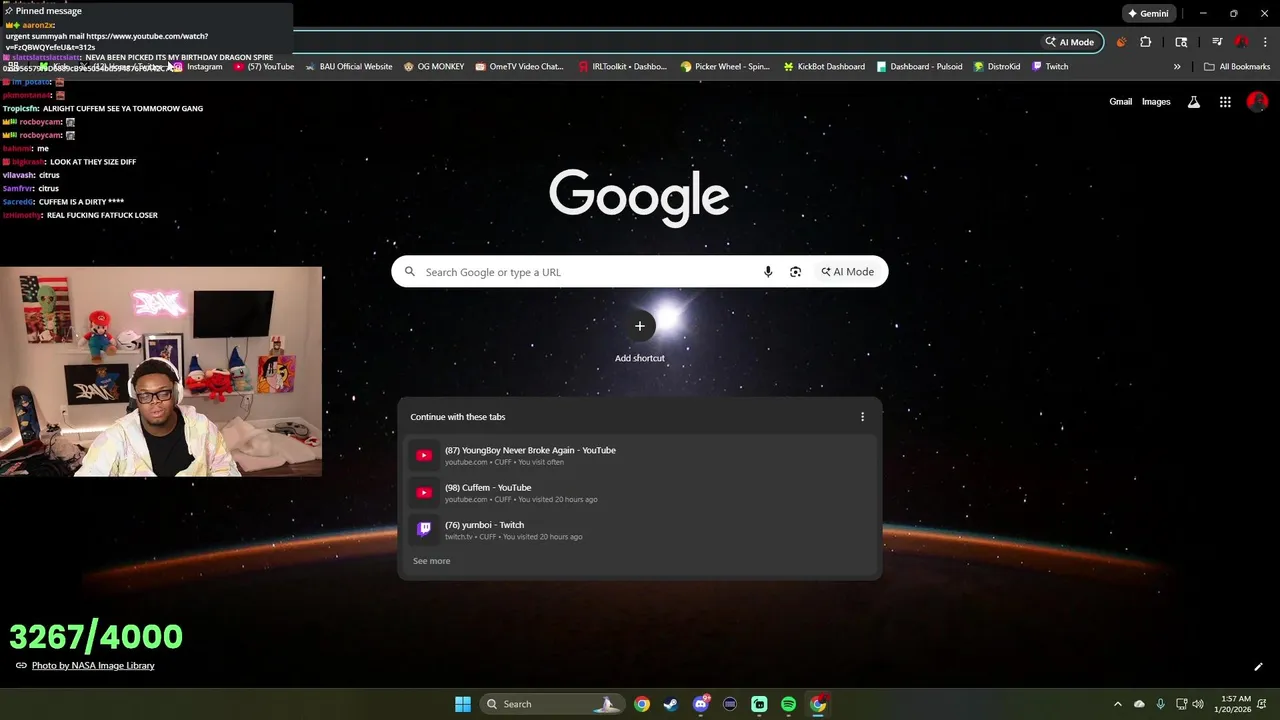The width and height of the screenshot is (1280, 720).
Task: Open the Search Labs flask icon
Action: [x=1193, y=102]
